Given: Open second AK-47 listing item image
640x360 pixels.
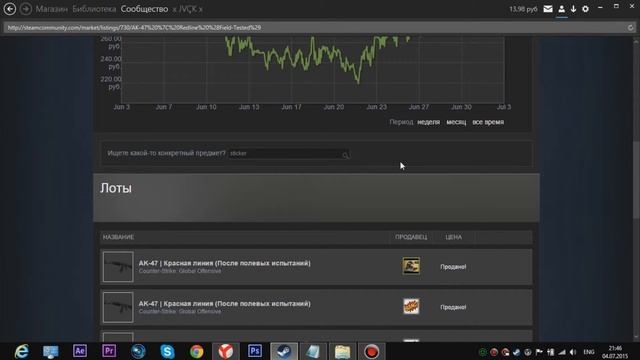Looking at the screenshot, I should [118, 307].
